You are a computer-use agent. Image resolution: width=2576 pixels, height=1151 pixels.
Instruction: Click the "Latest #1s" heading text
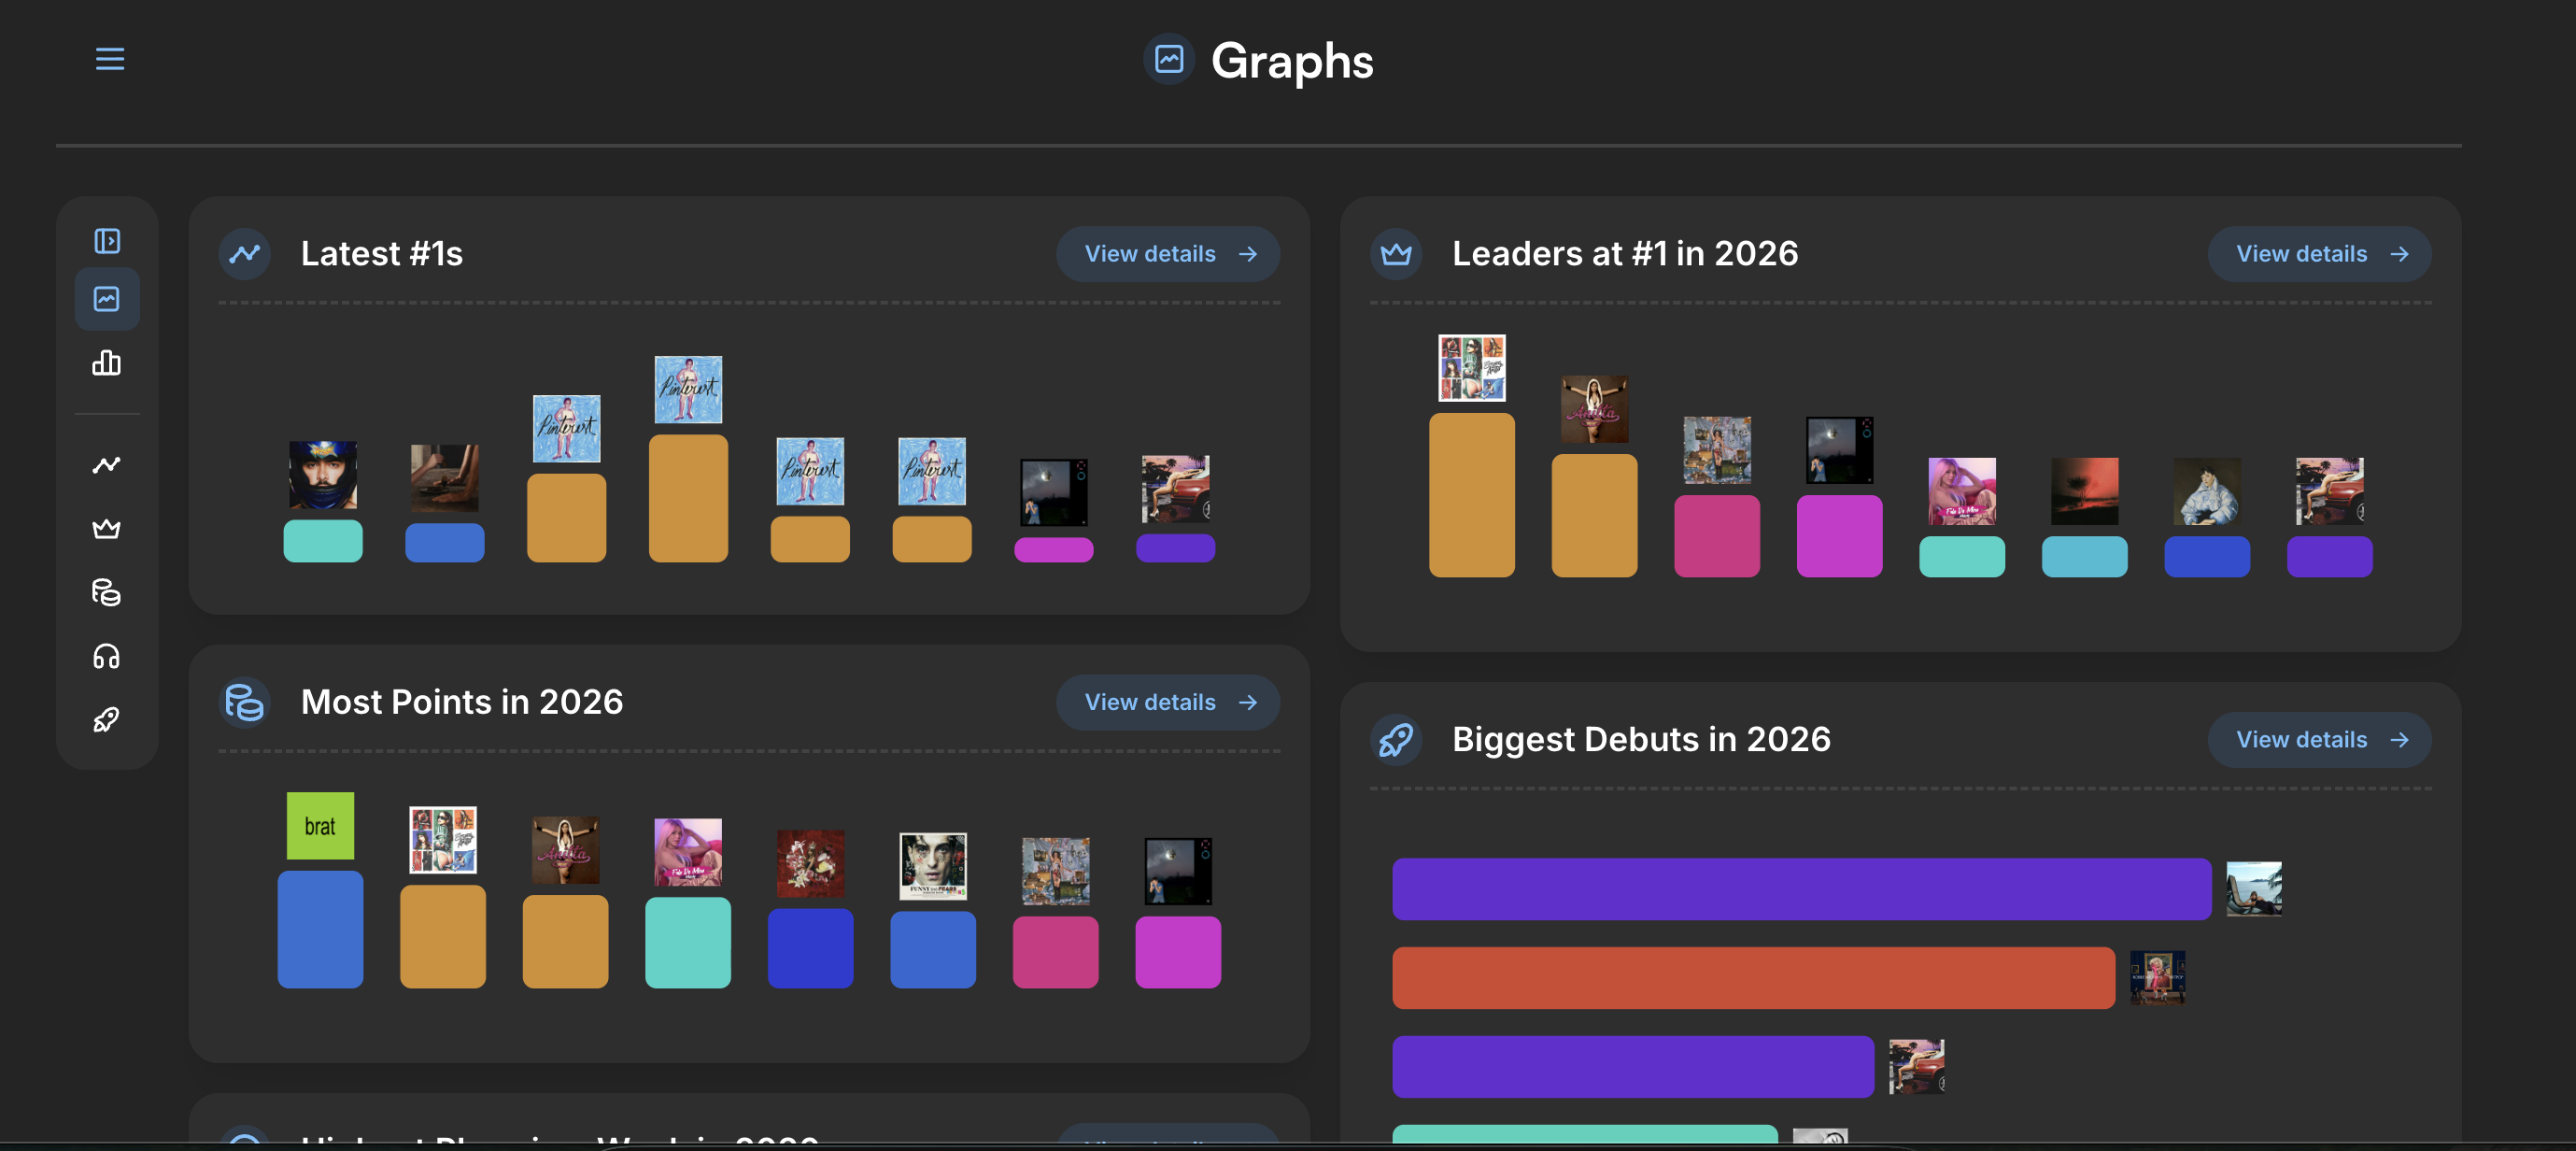(x=382, y=254)
